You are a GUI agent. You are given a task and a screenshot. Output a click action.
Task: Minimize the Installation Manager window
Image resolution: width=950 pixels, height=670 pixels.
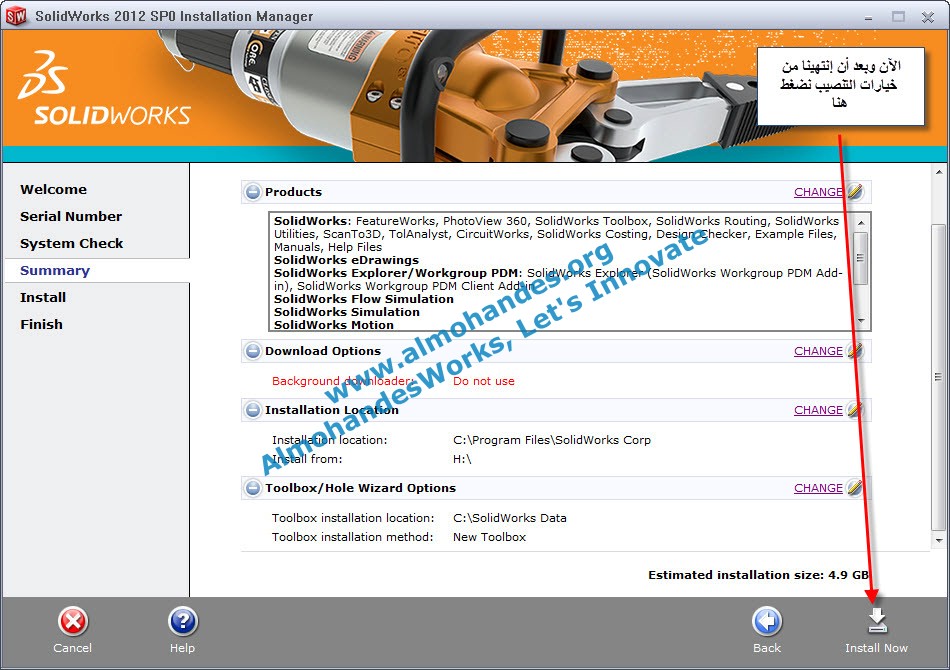868,17
